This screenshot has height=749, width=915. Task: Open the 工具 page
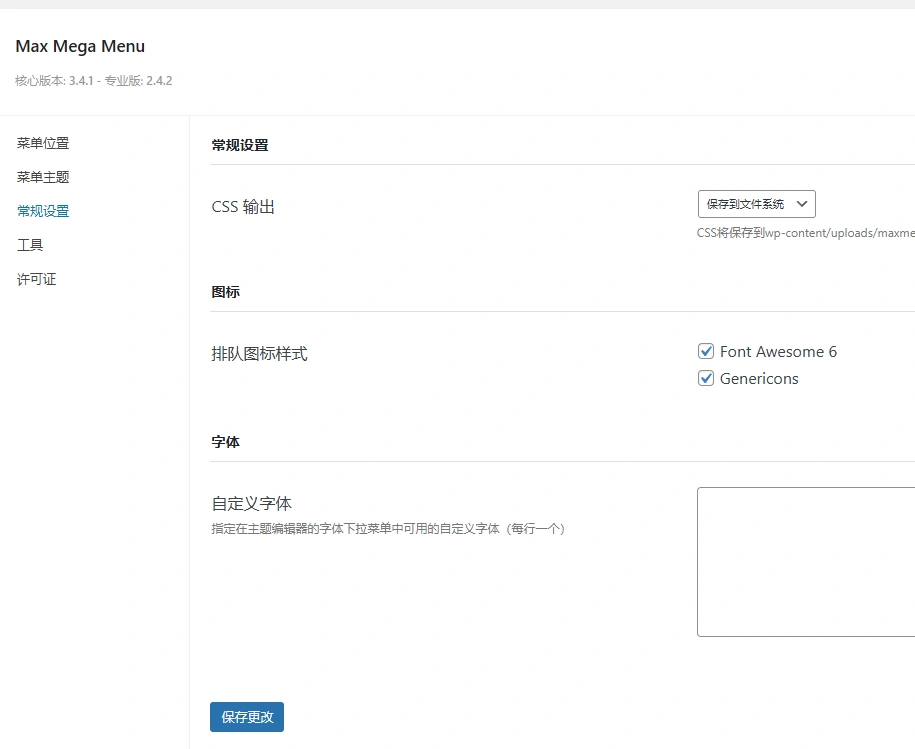point(30,245)
